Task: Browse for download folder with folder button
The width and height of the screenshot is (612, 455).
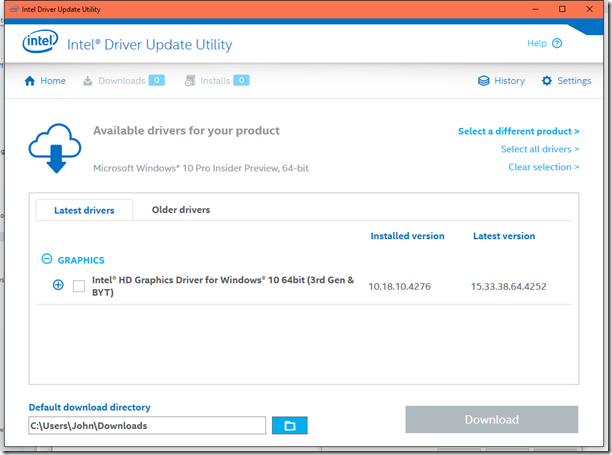Action: pos(290,425)
